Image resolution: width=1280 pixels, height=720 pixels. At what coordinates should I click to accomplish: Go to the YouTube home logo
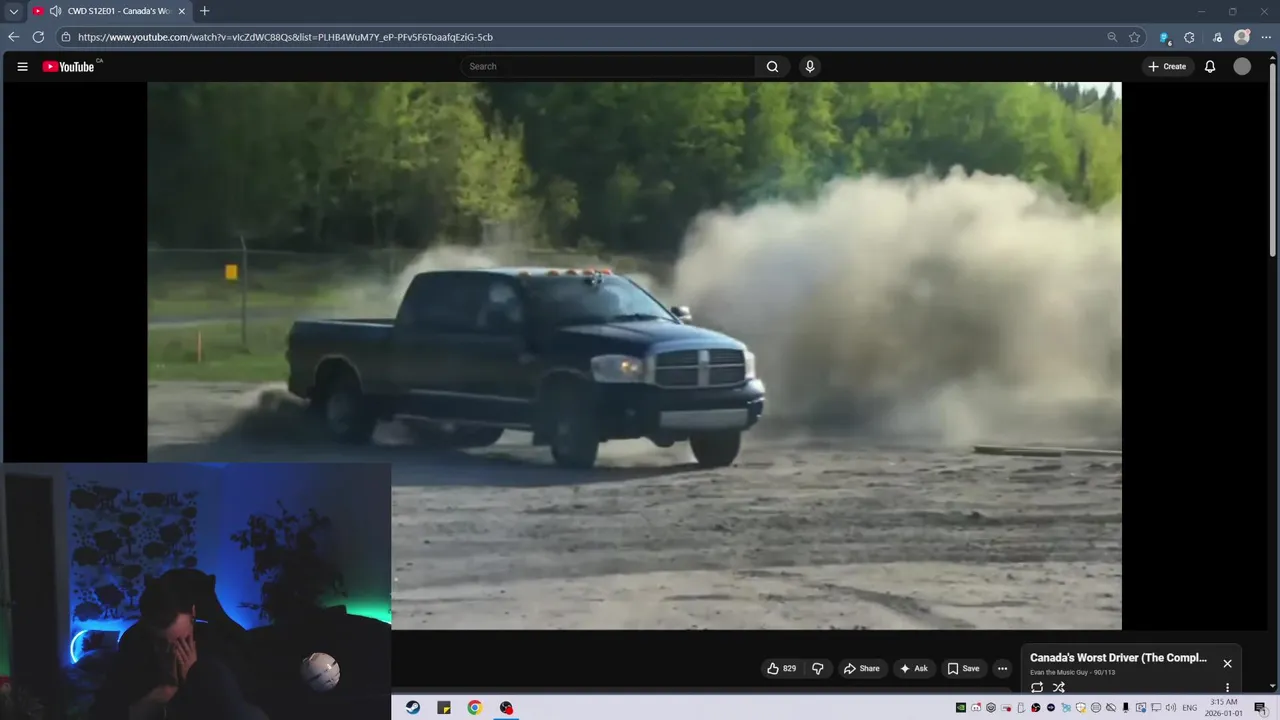(68, 67)
